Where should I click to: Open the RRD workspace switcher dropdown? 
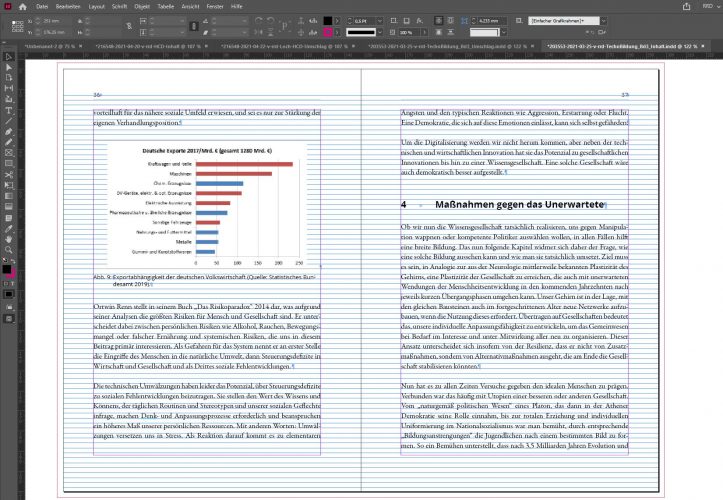point(710,6)
